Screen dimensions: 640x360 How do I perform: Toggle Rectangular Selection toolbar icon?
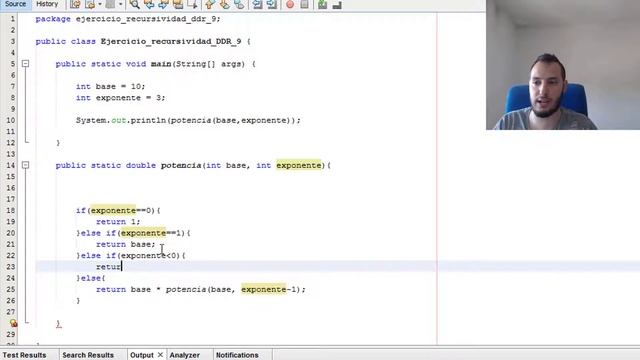pyautogui.click(x=192, y=4)
